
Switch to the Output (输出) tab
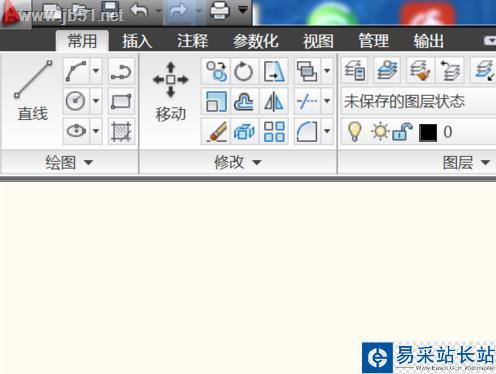[429, 41]
